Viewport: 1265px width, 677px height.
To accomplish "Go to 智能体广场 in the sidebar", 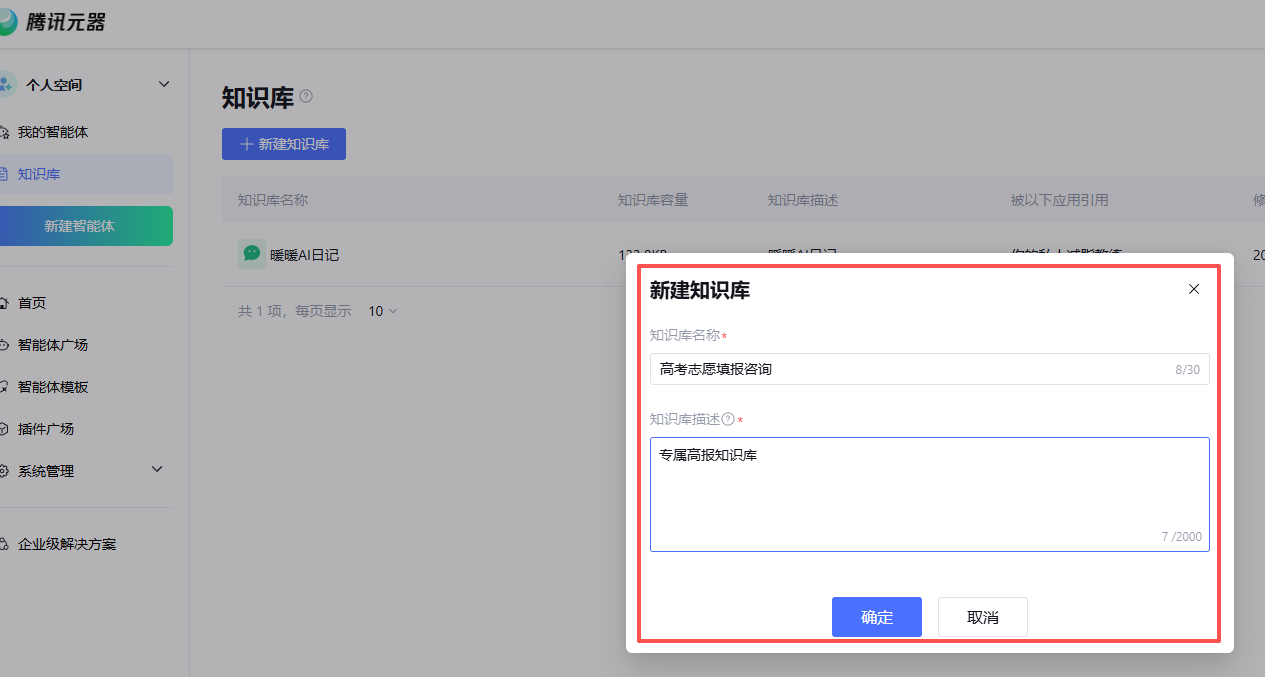I will pos(53,345).
